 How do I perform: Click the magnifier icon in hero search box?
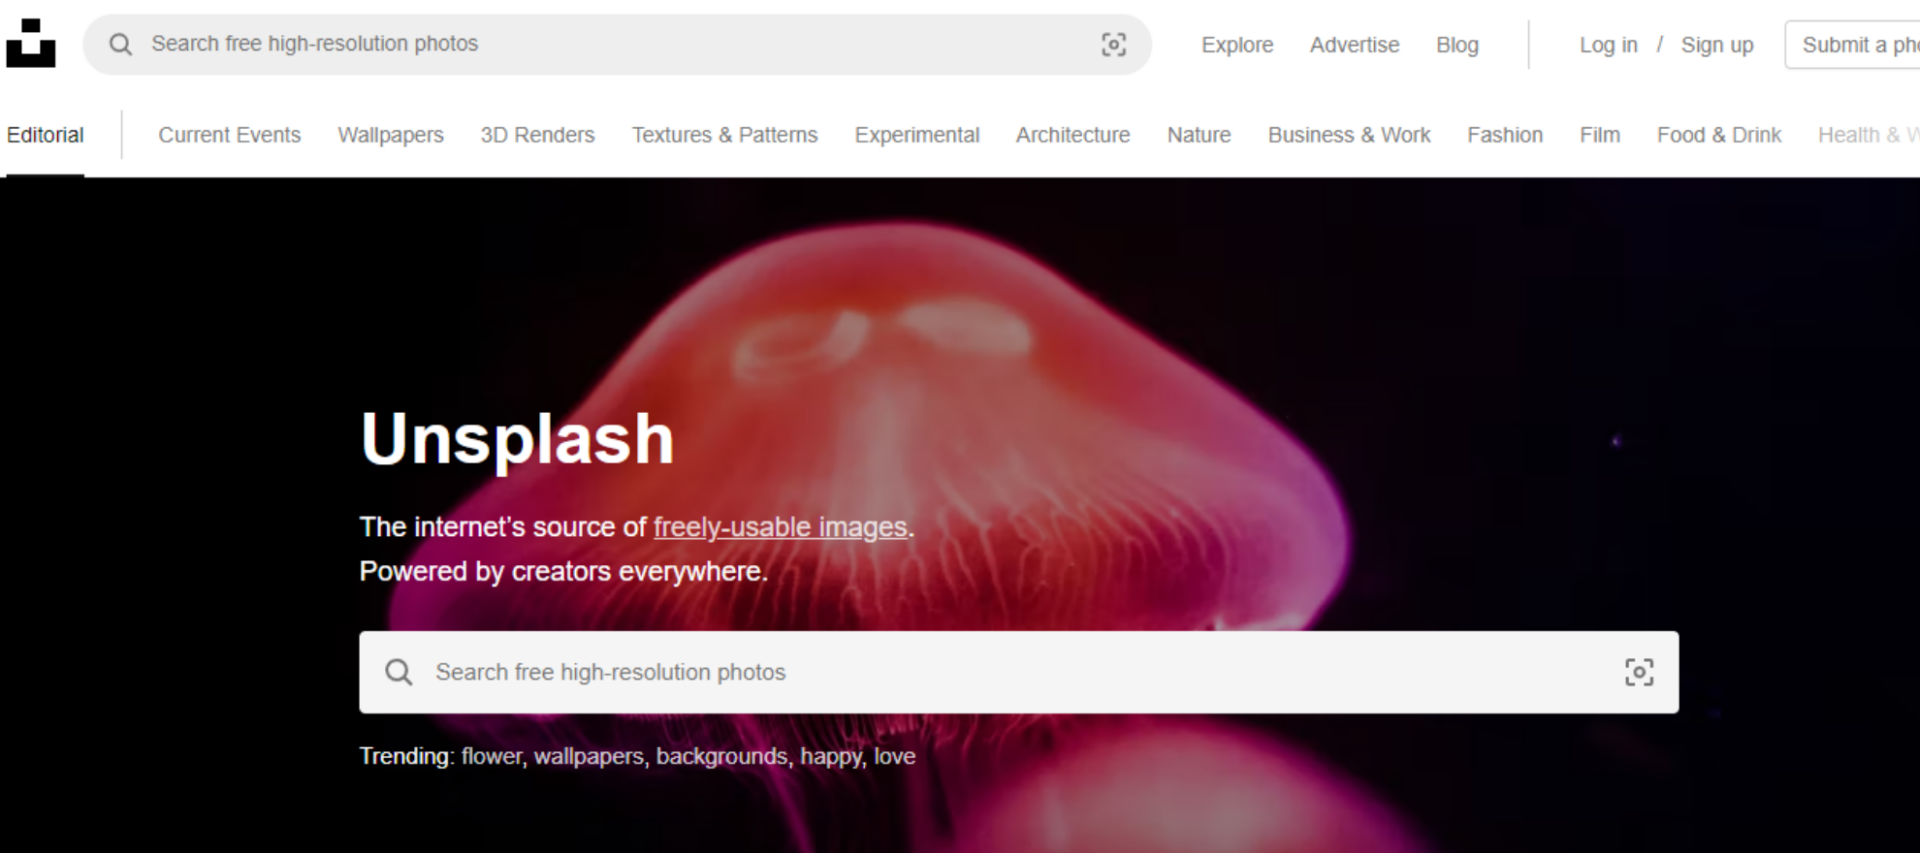pos(399,672)
